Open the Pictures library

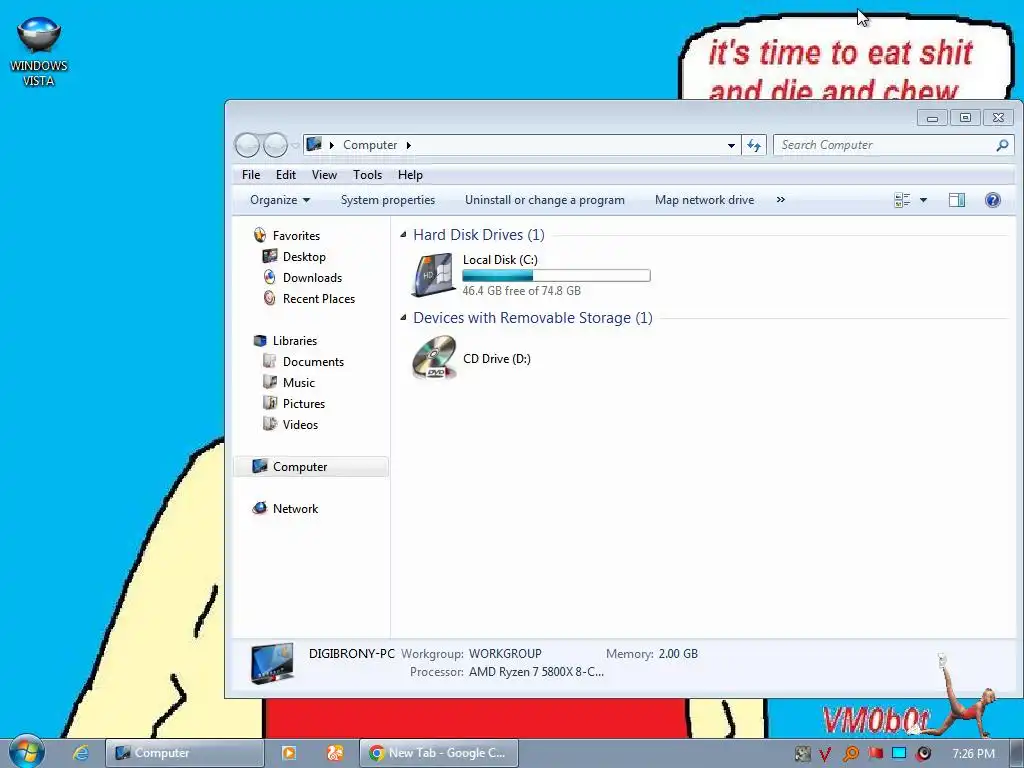point(304,404)
